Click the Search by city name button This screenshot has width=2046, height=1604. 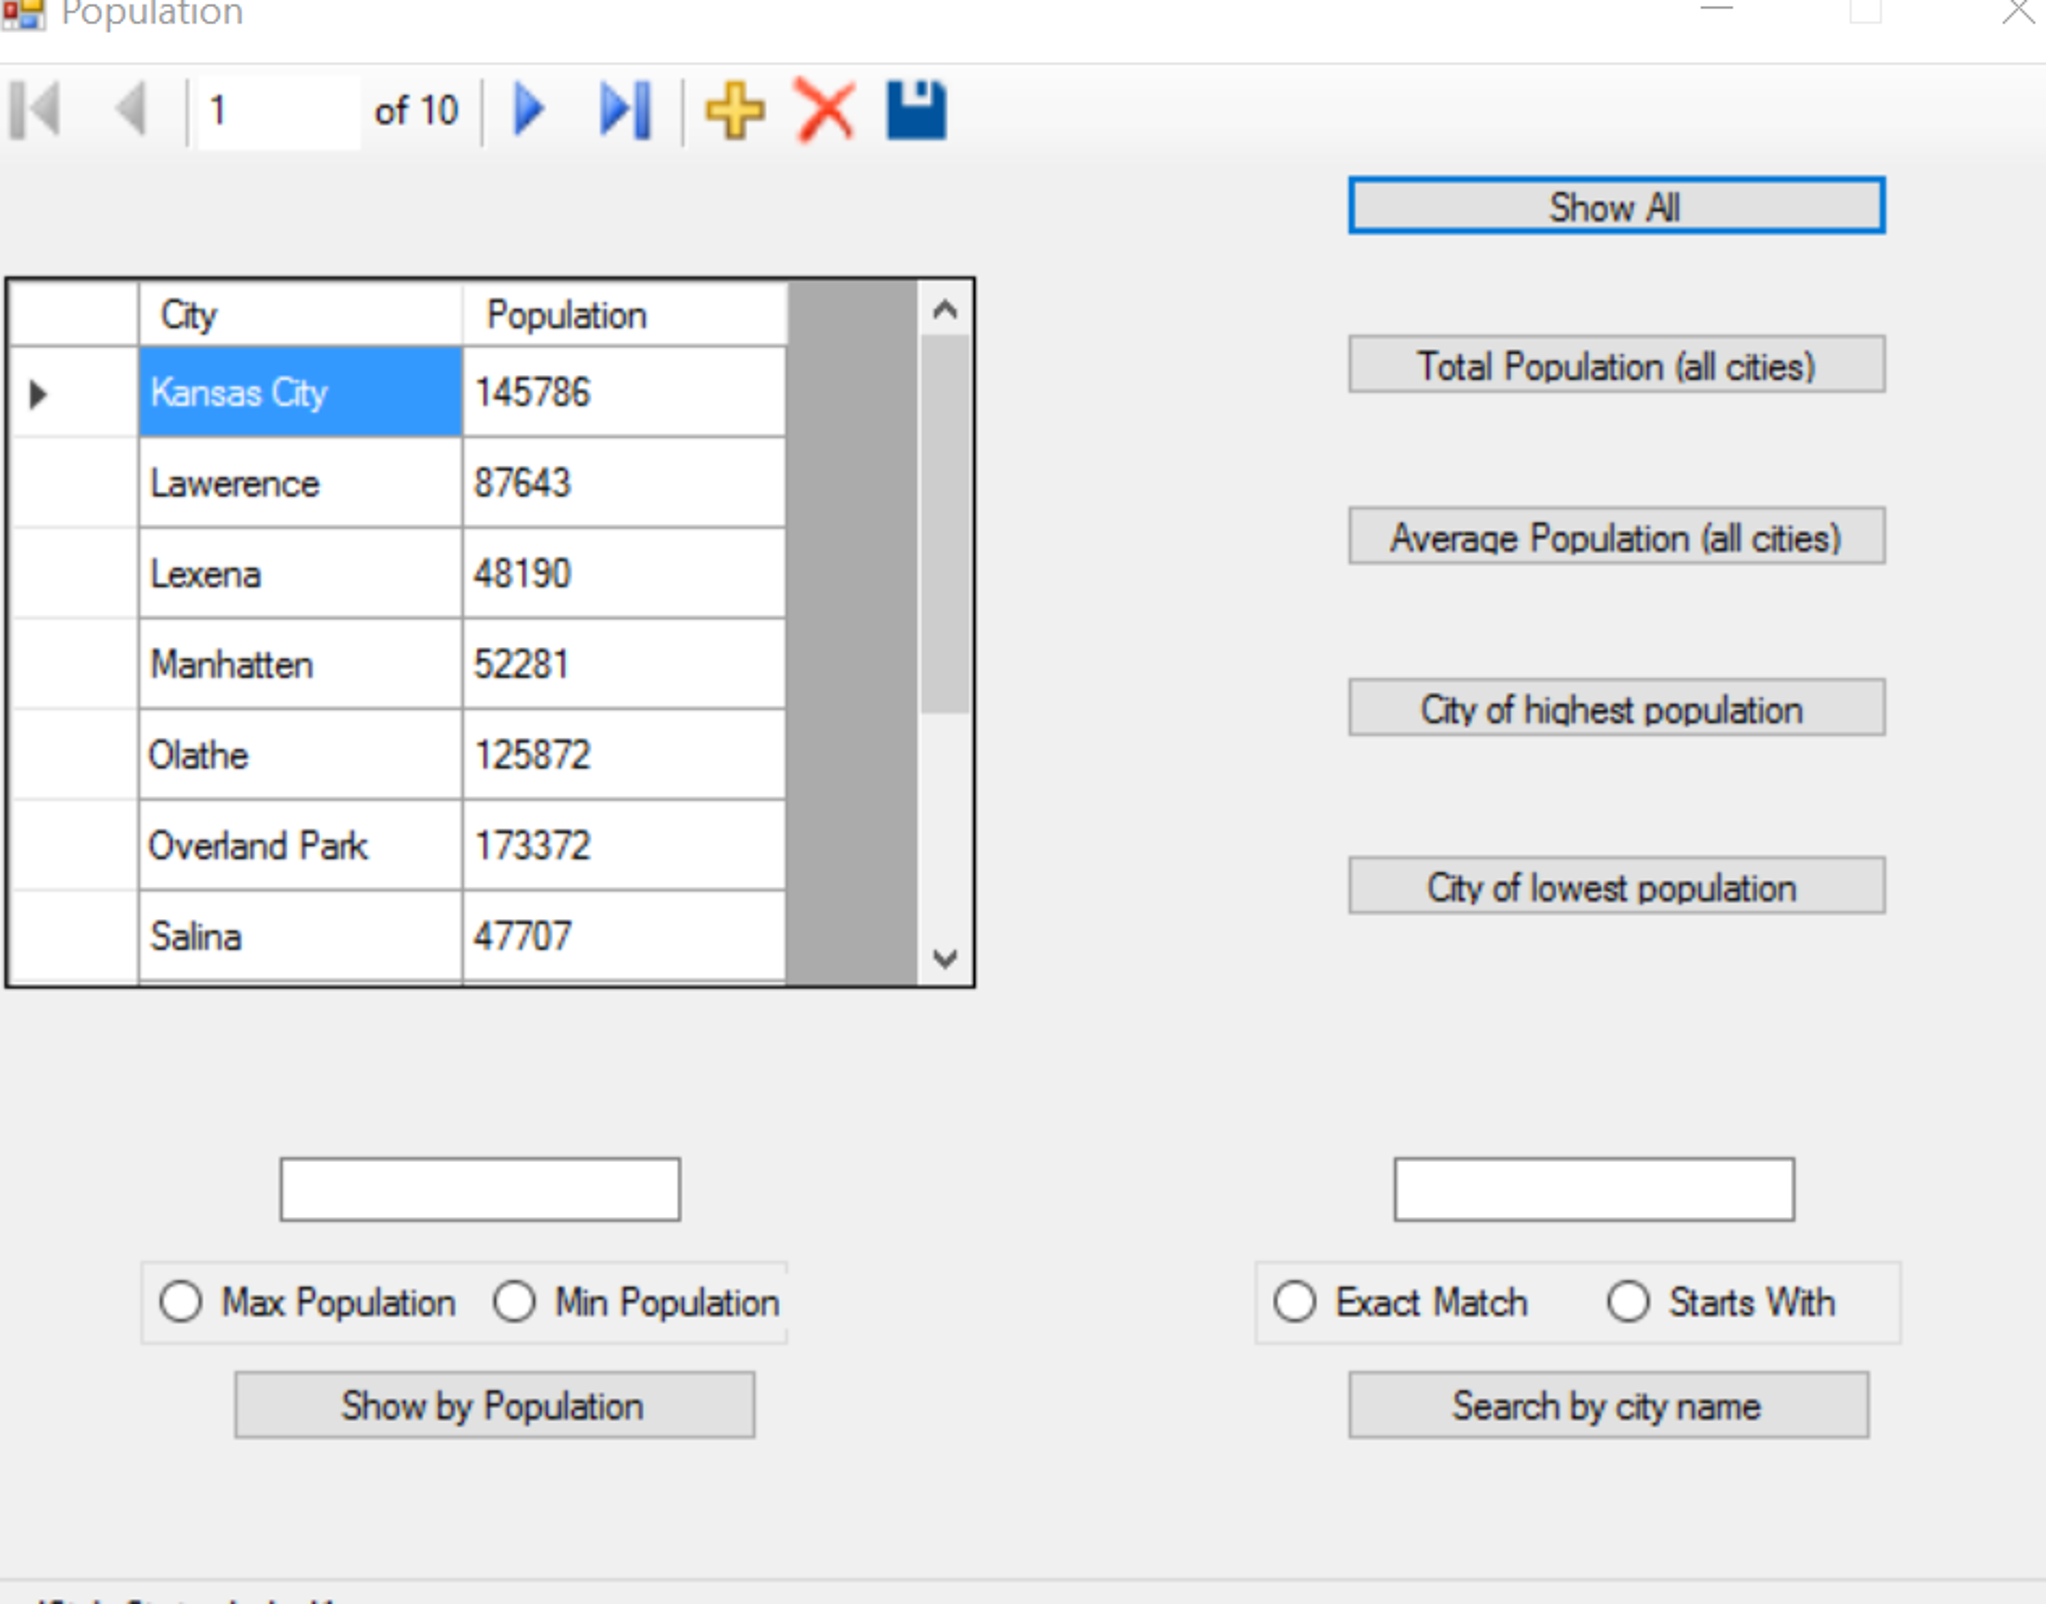pos(1608,1405)
